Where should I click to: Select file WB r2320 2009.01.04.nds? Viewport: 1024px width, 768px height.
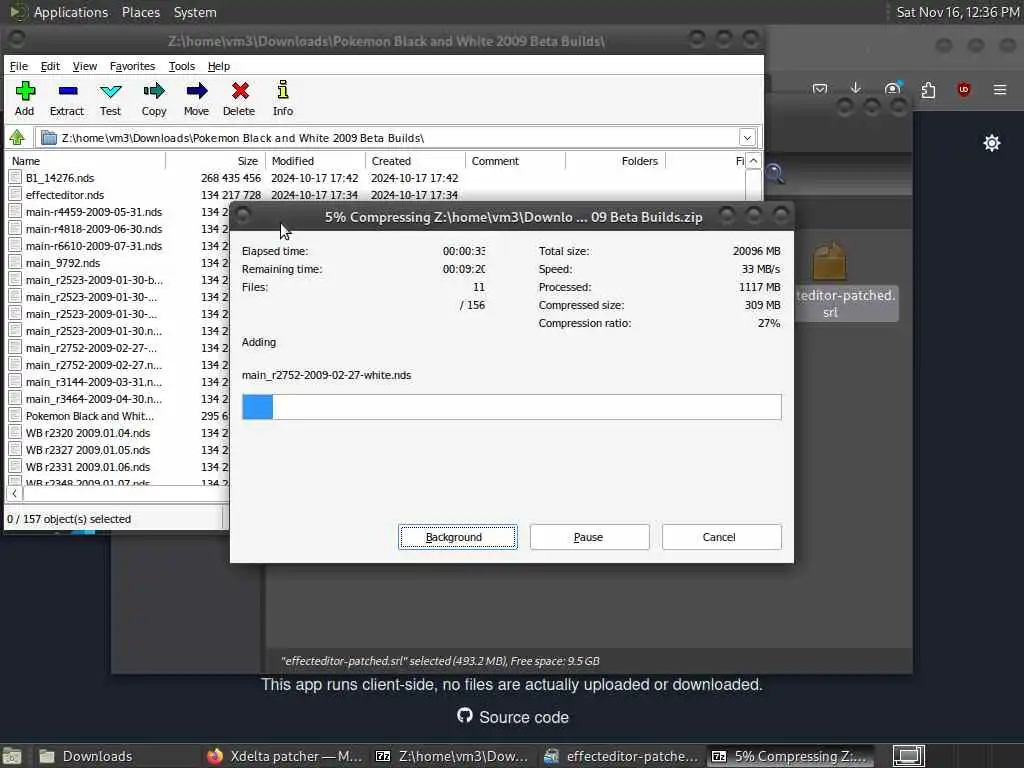[88, 432]
